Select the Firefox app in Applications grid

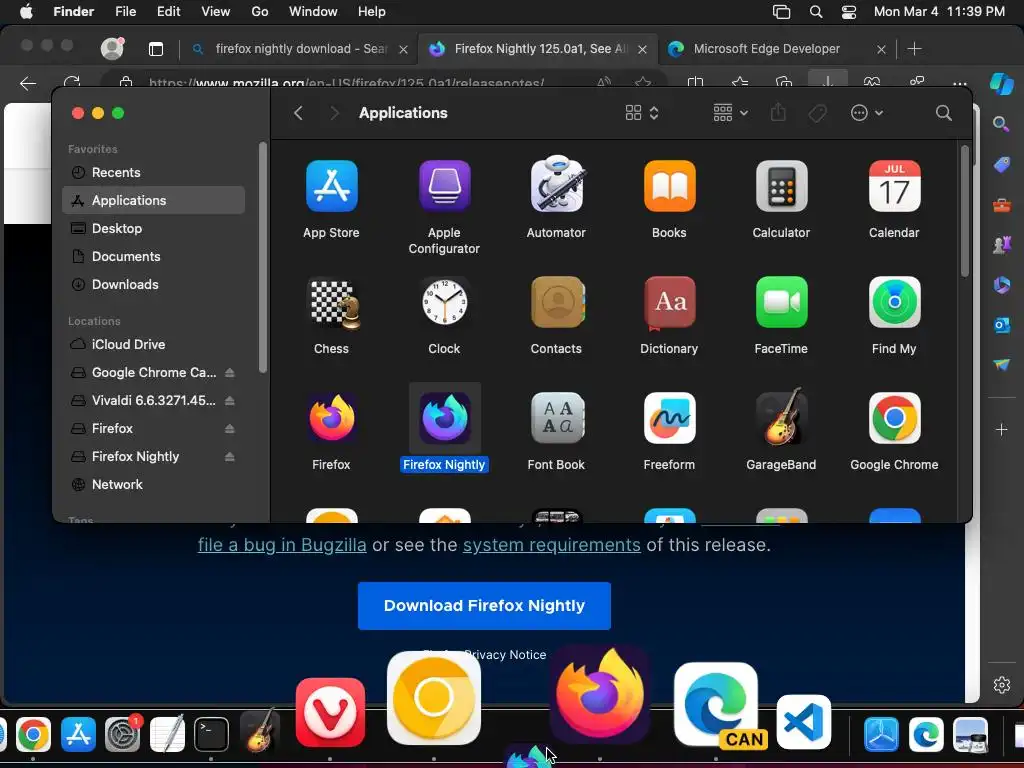coord(332,418)
